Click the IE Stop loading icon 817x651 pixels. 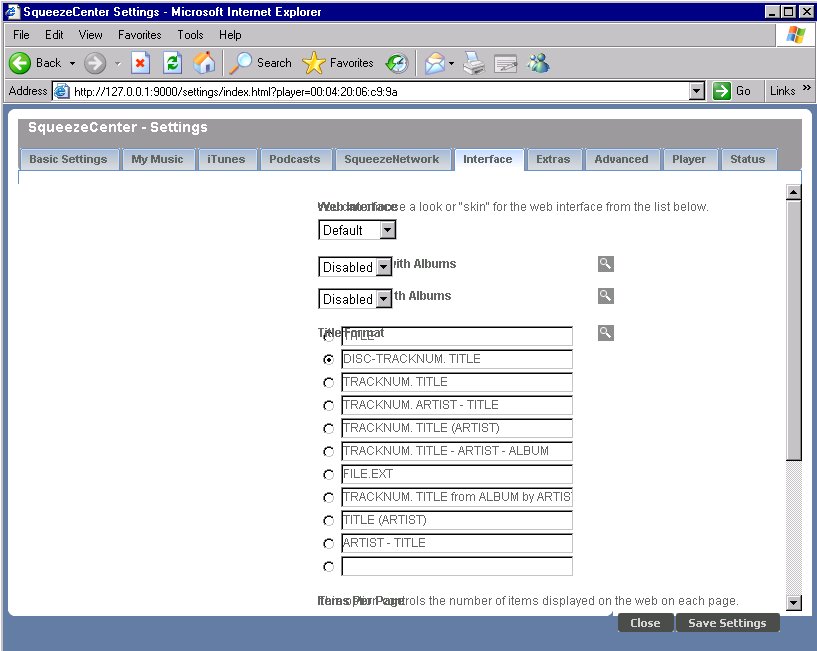point(141,63)
